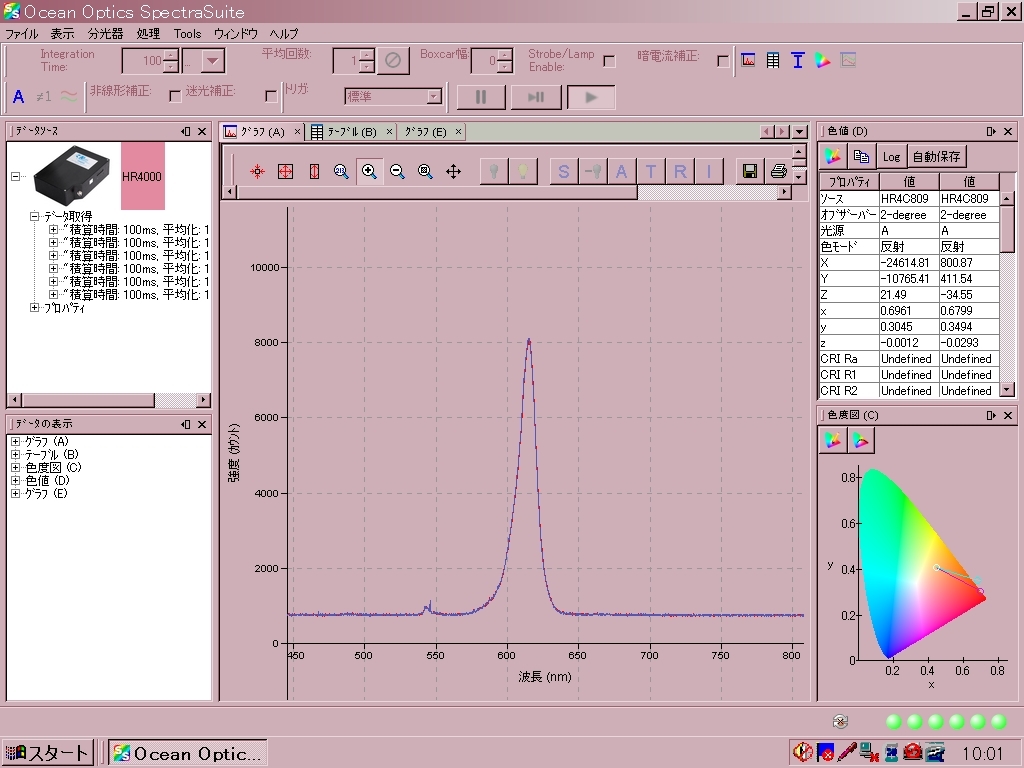
Task: Open the ファイル menu
Action: tap(22, 34)
